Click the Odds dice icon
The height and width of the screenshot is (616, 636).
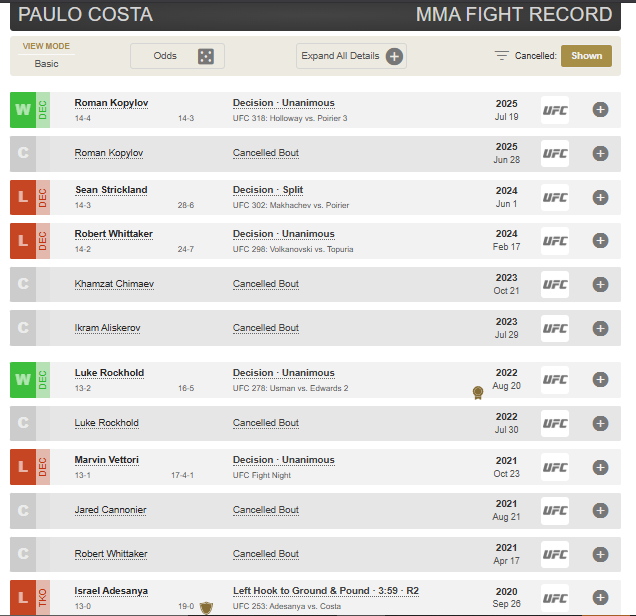[x=206, y=56]
